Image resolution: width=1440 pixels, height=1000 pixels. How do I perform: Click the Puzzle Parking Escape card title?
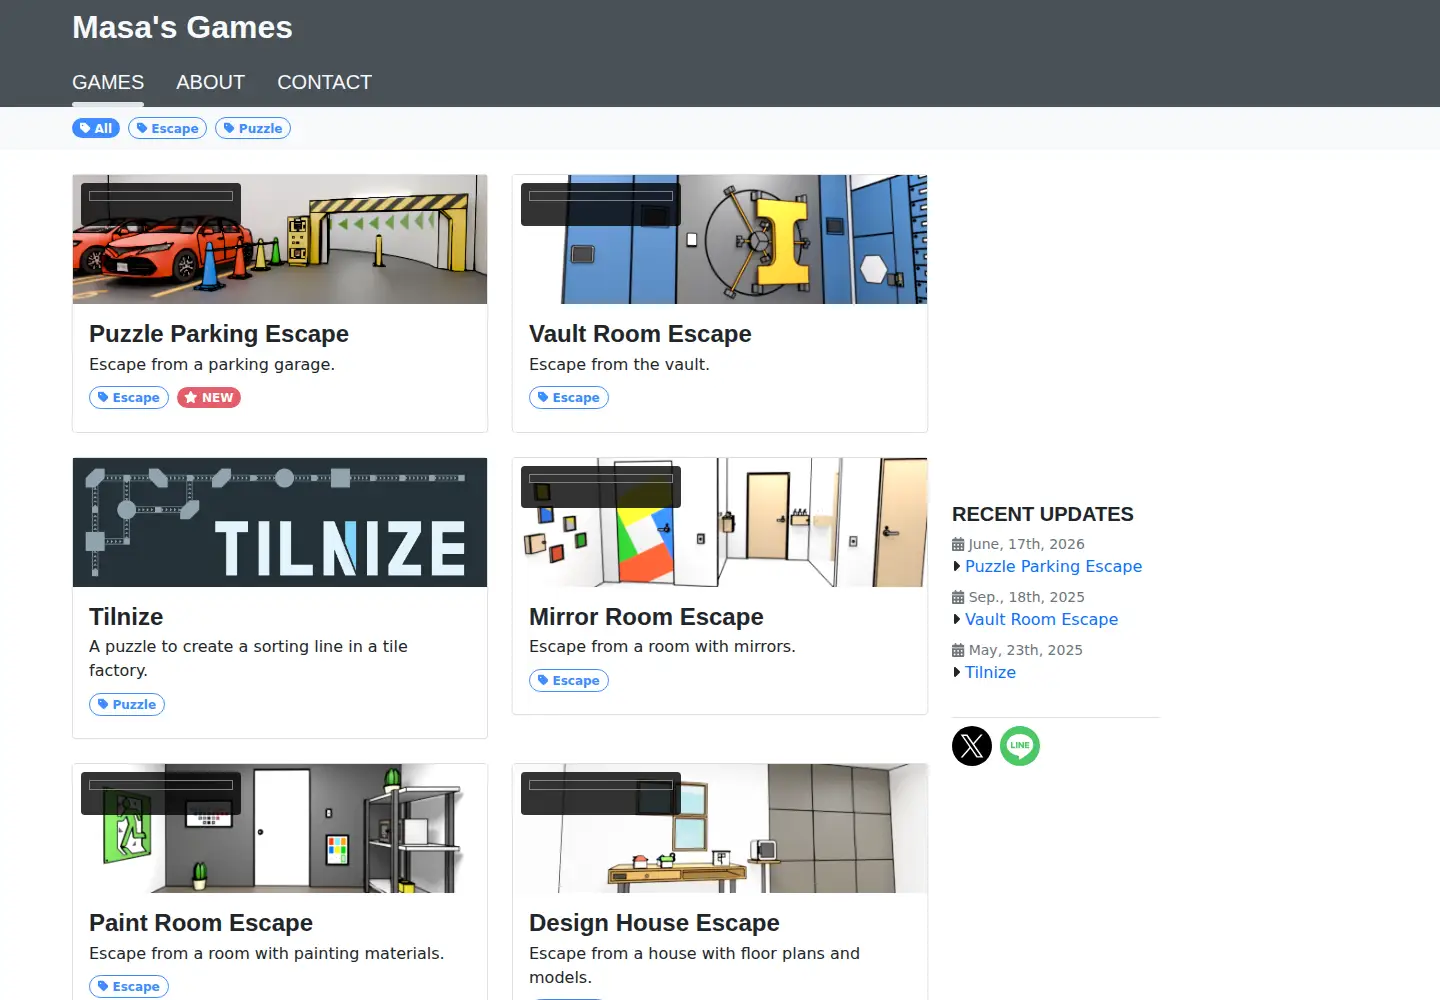(x=219, y=334)
